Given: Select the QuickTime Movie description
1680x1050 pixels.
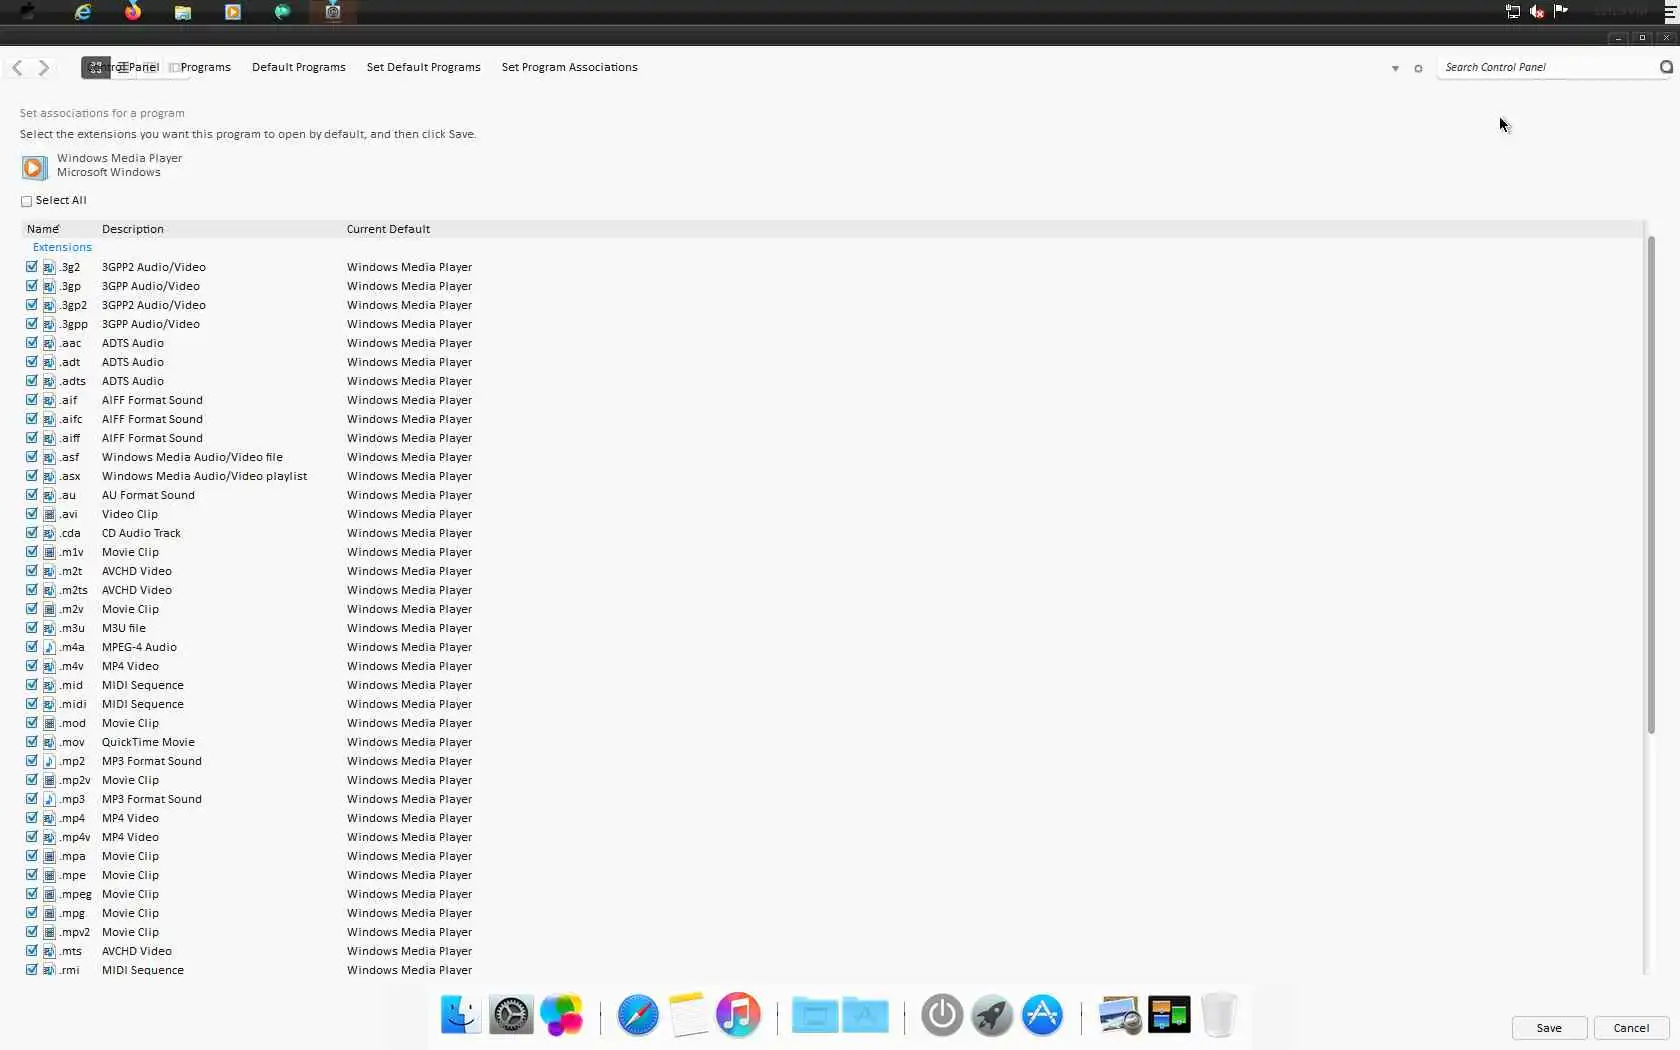Looking at the screenshot, I should point(148,742).
